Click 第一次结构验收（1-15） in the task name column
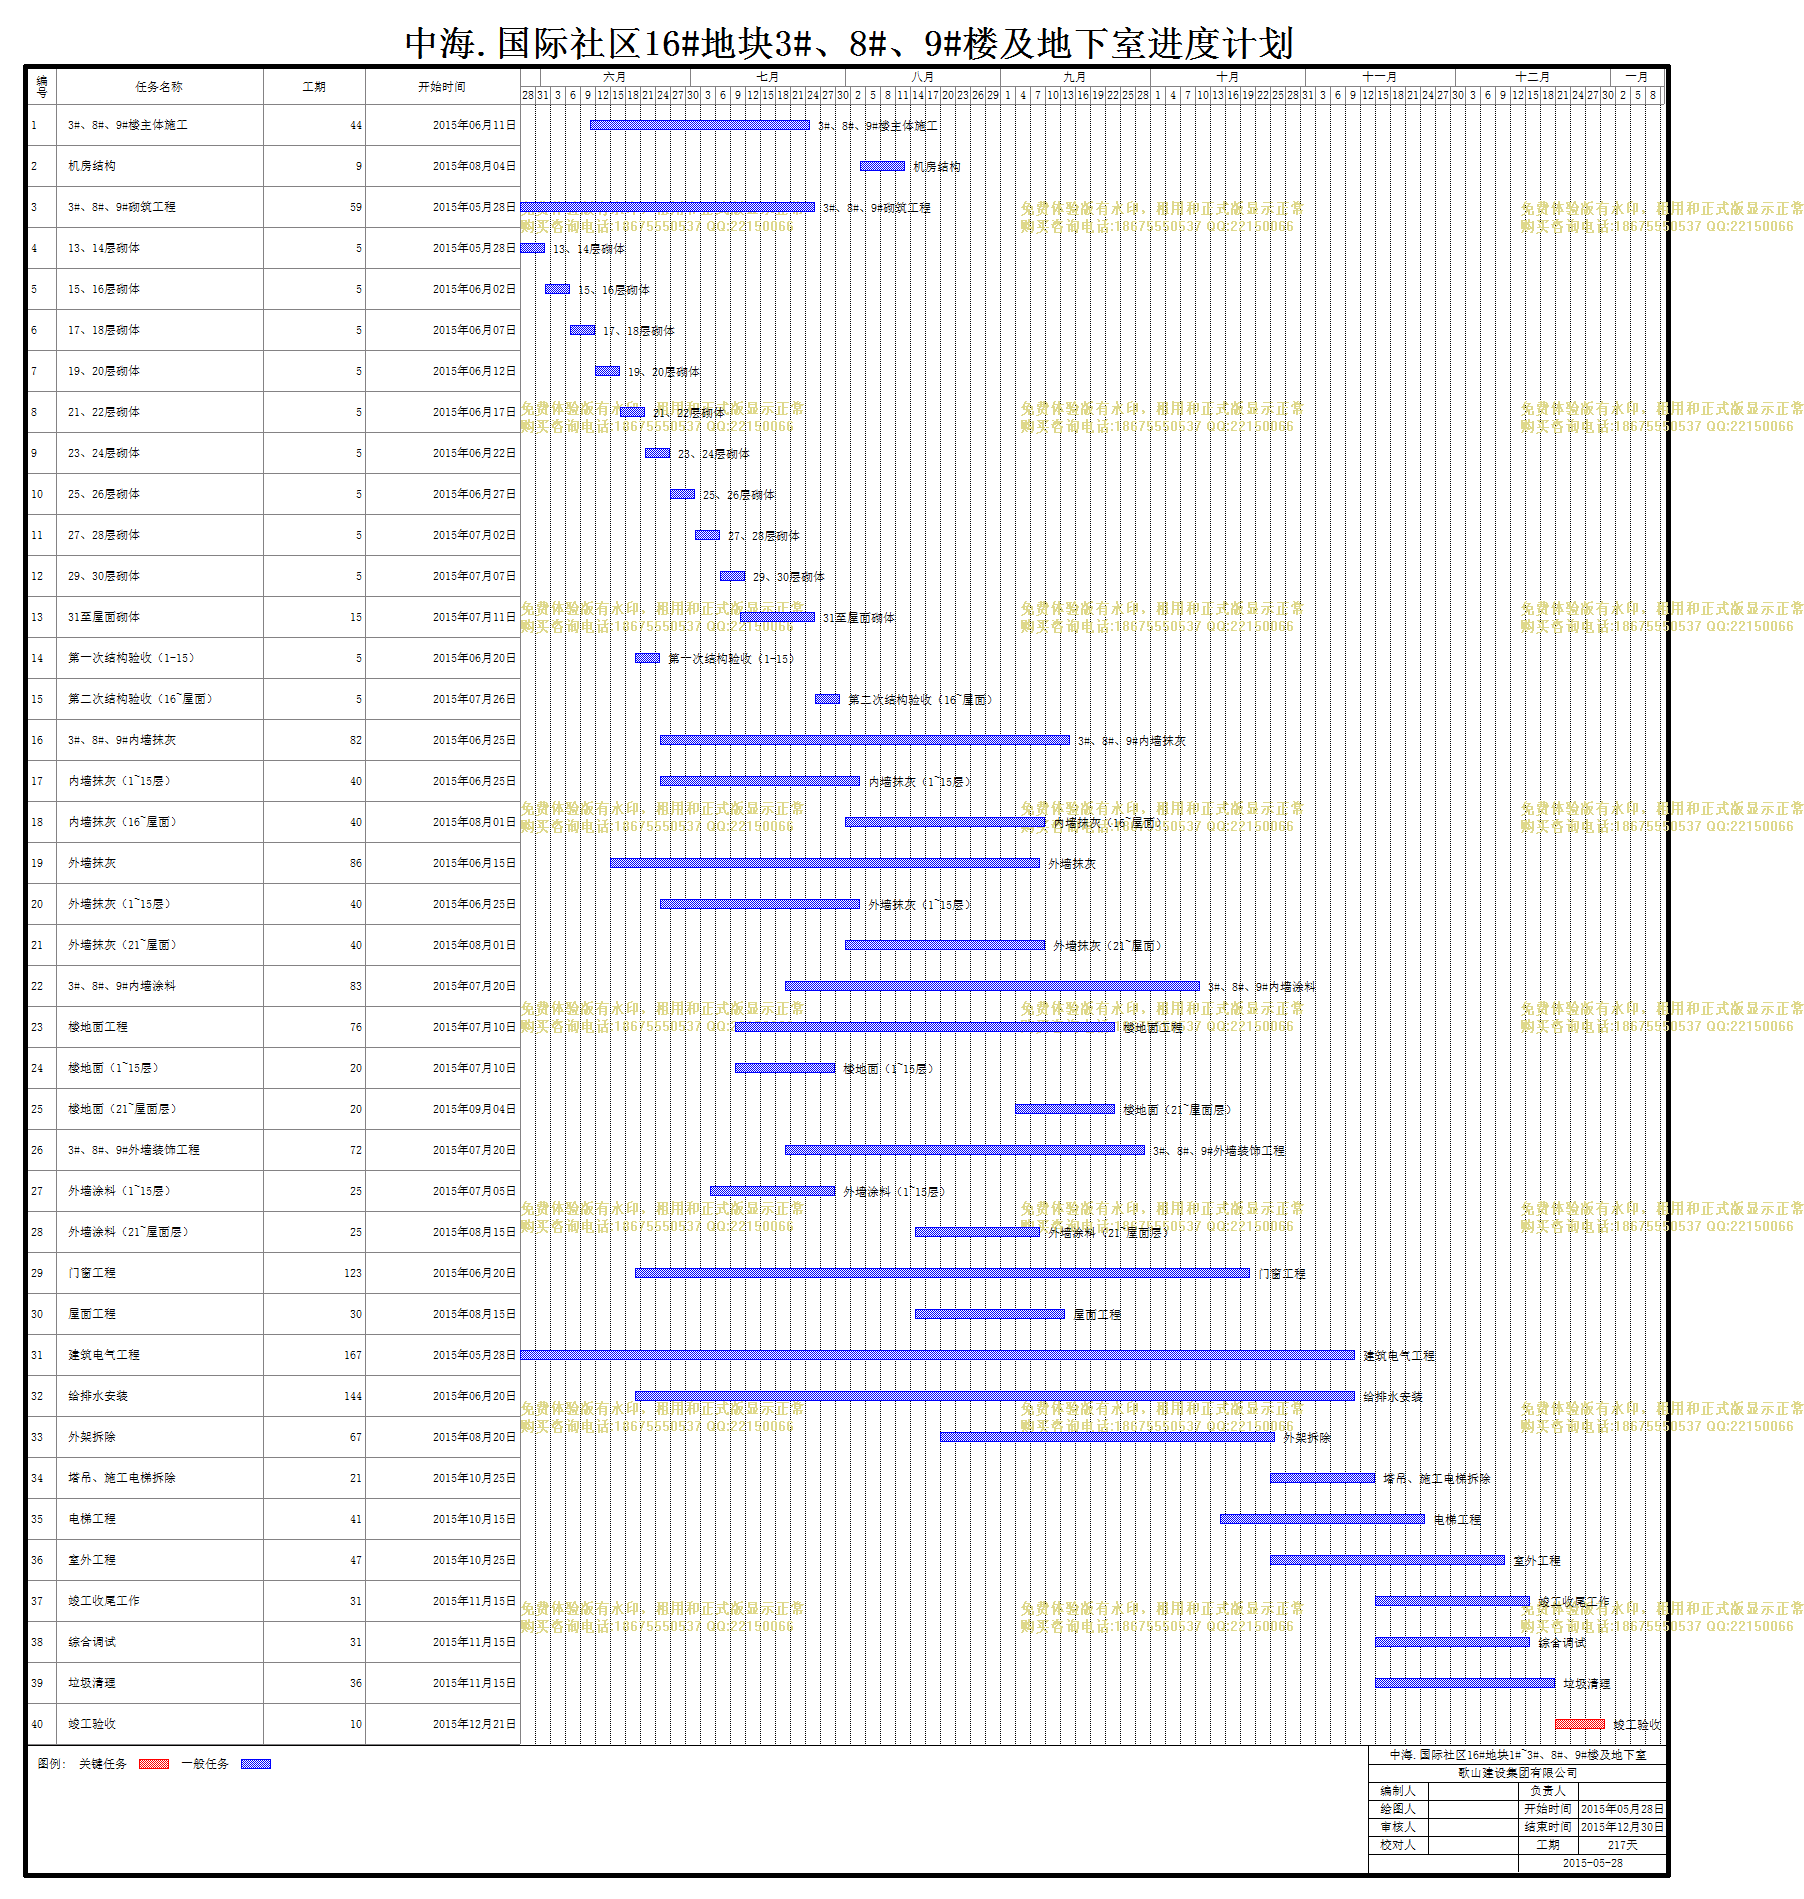Viewport: 1804px width, 1899px height. [x=131, y=658]
